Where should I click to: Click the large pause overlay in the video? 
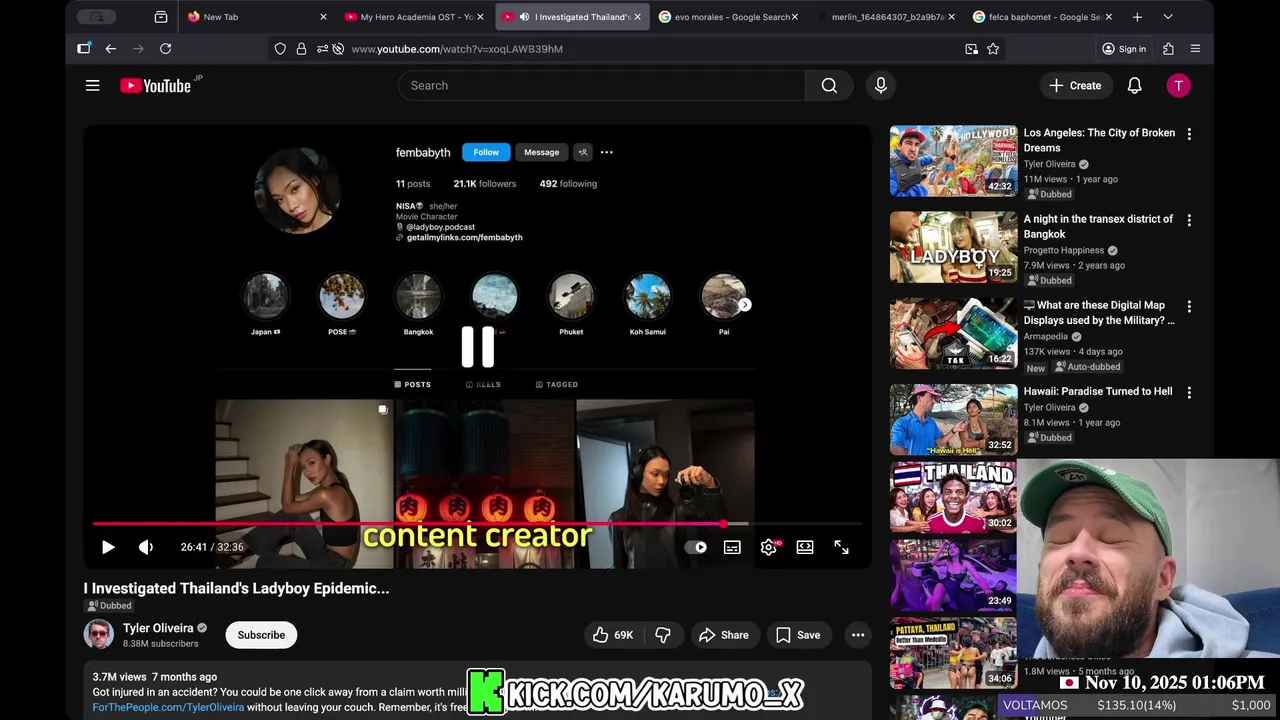pos(478,347)
